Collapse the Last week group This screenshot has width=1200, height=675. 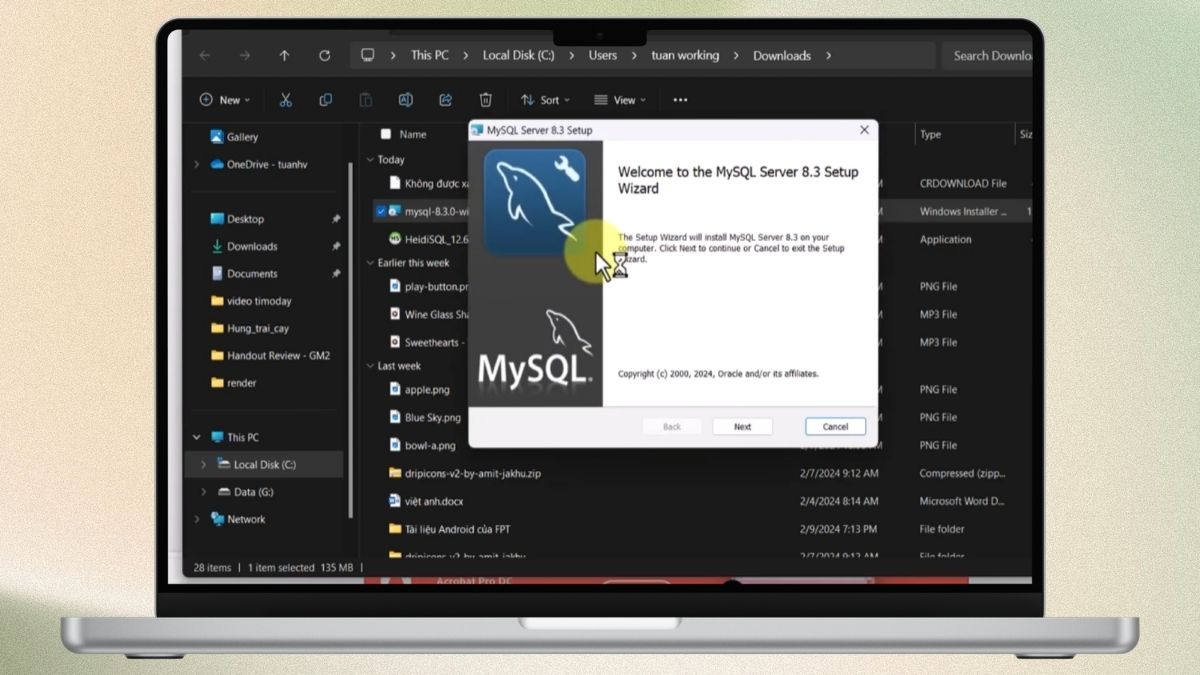point(370,366)
